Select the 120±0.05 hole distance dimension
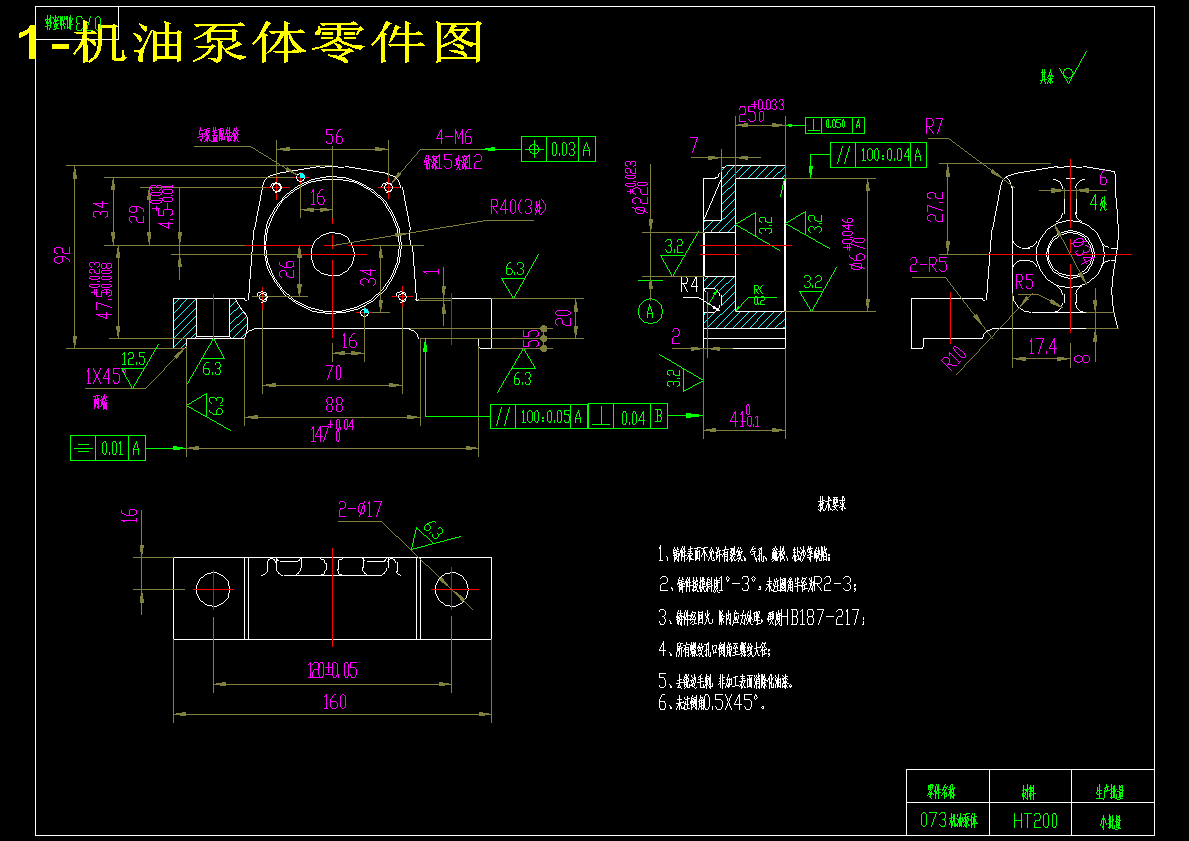 (x=332, y=670)
